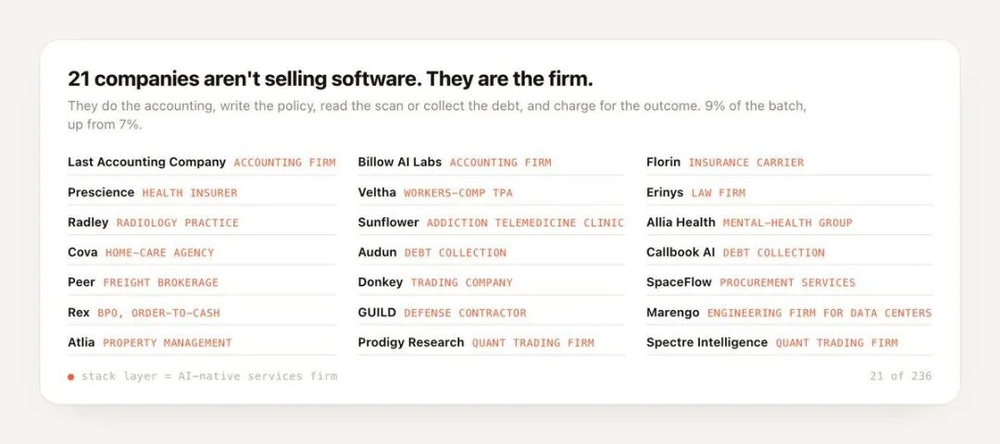Select Veltha workers-comp TPA entry
The image size is (1000, 444).
pyautogui.click(x=491, y=192)
